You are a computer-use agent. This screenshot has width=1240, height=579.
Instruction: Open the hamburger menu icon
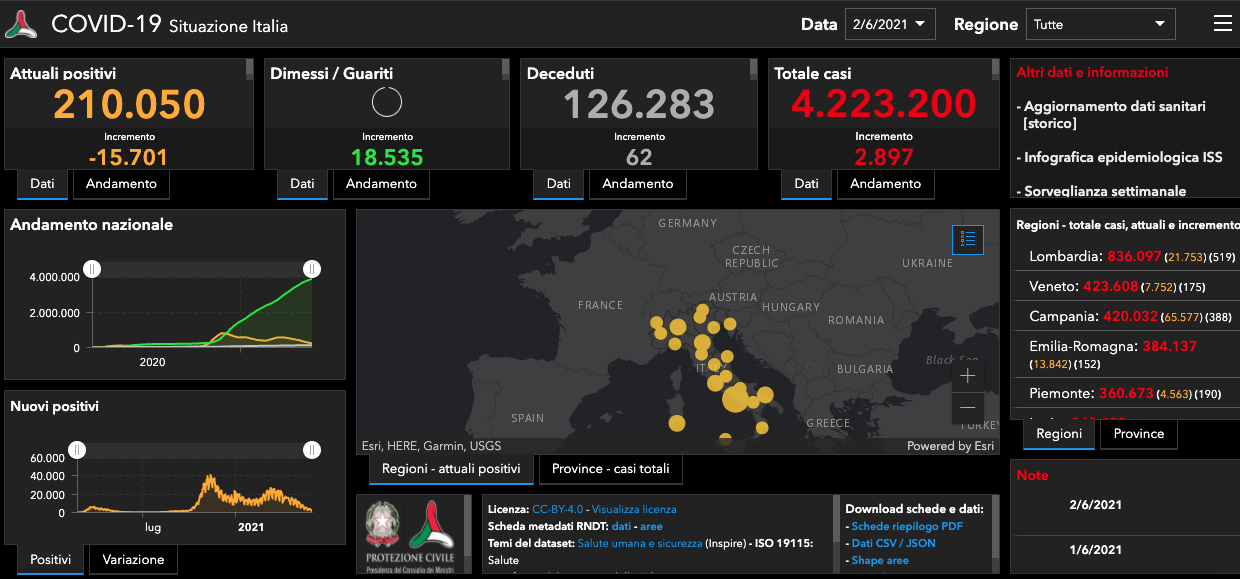1222,24
